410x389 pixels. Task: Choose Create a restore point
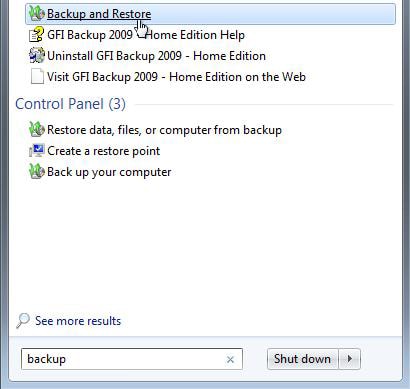pos(104,151)
